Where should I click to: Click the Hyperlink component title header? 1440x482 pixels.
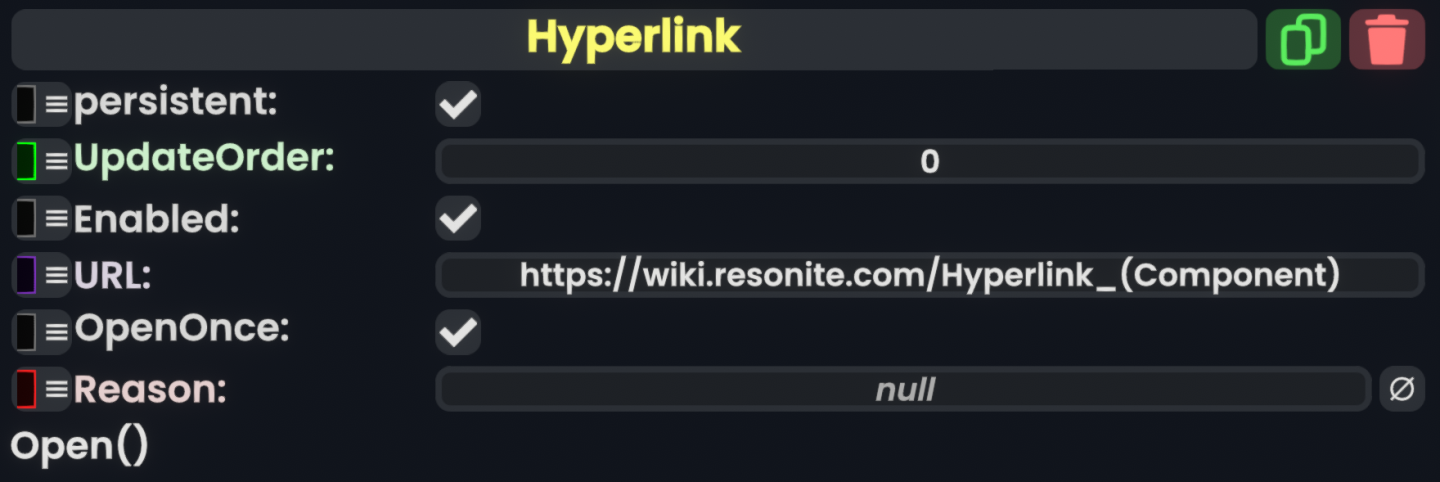pyautogui.click(x=634, y=40)
